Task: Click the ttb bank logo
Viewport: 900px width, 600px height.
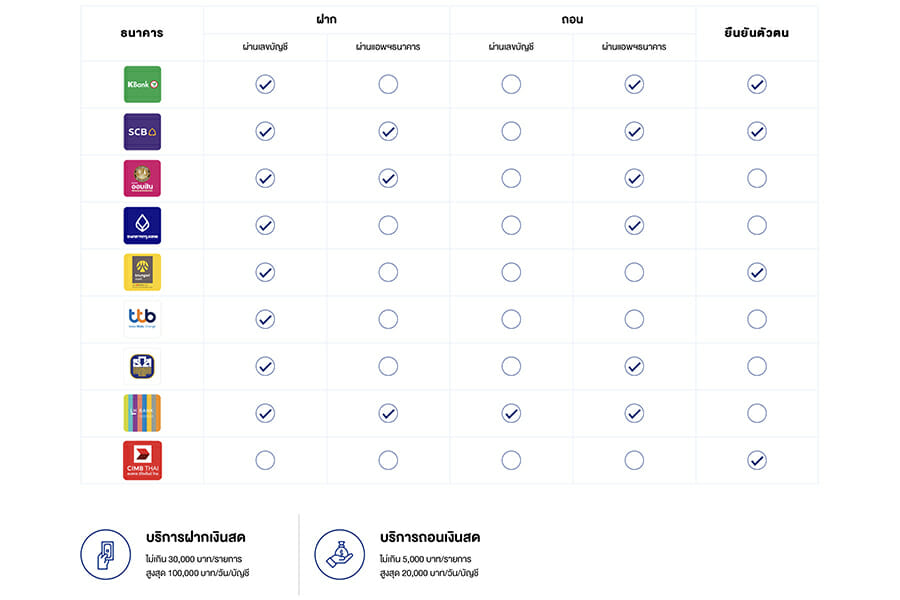Action: (142, 319)
